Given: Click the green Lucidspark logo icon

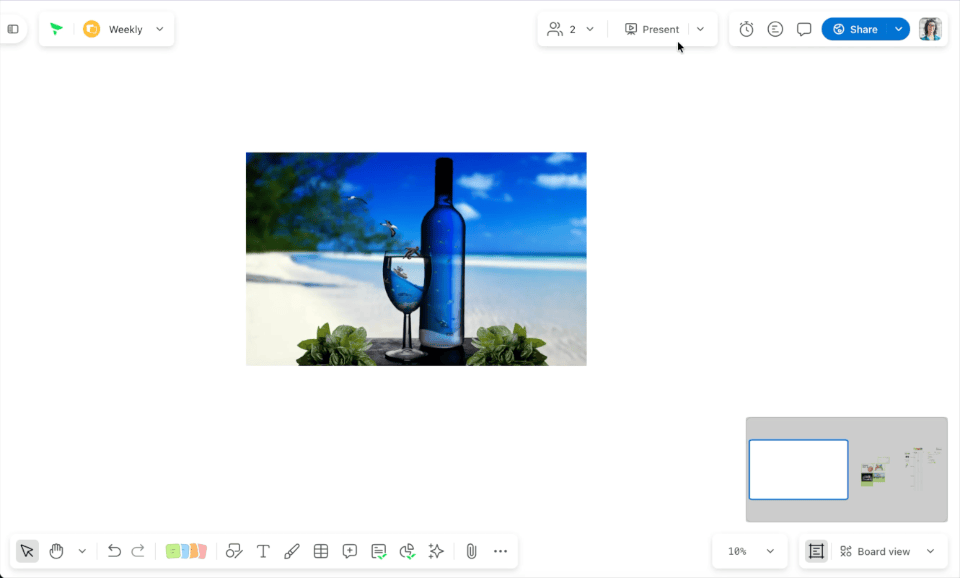Looking at the screenshot, I should [x=56, y=29].
